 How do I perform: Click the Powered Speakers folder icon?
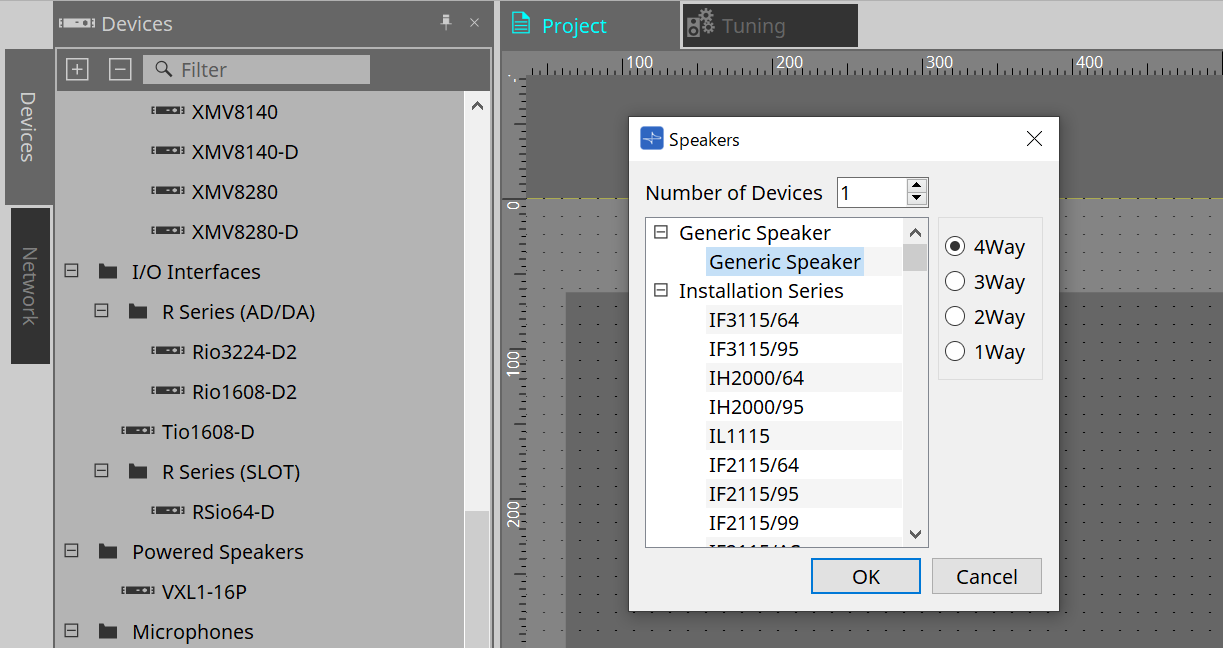(x=106, y=551)
